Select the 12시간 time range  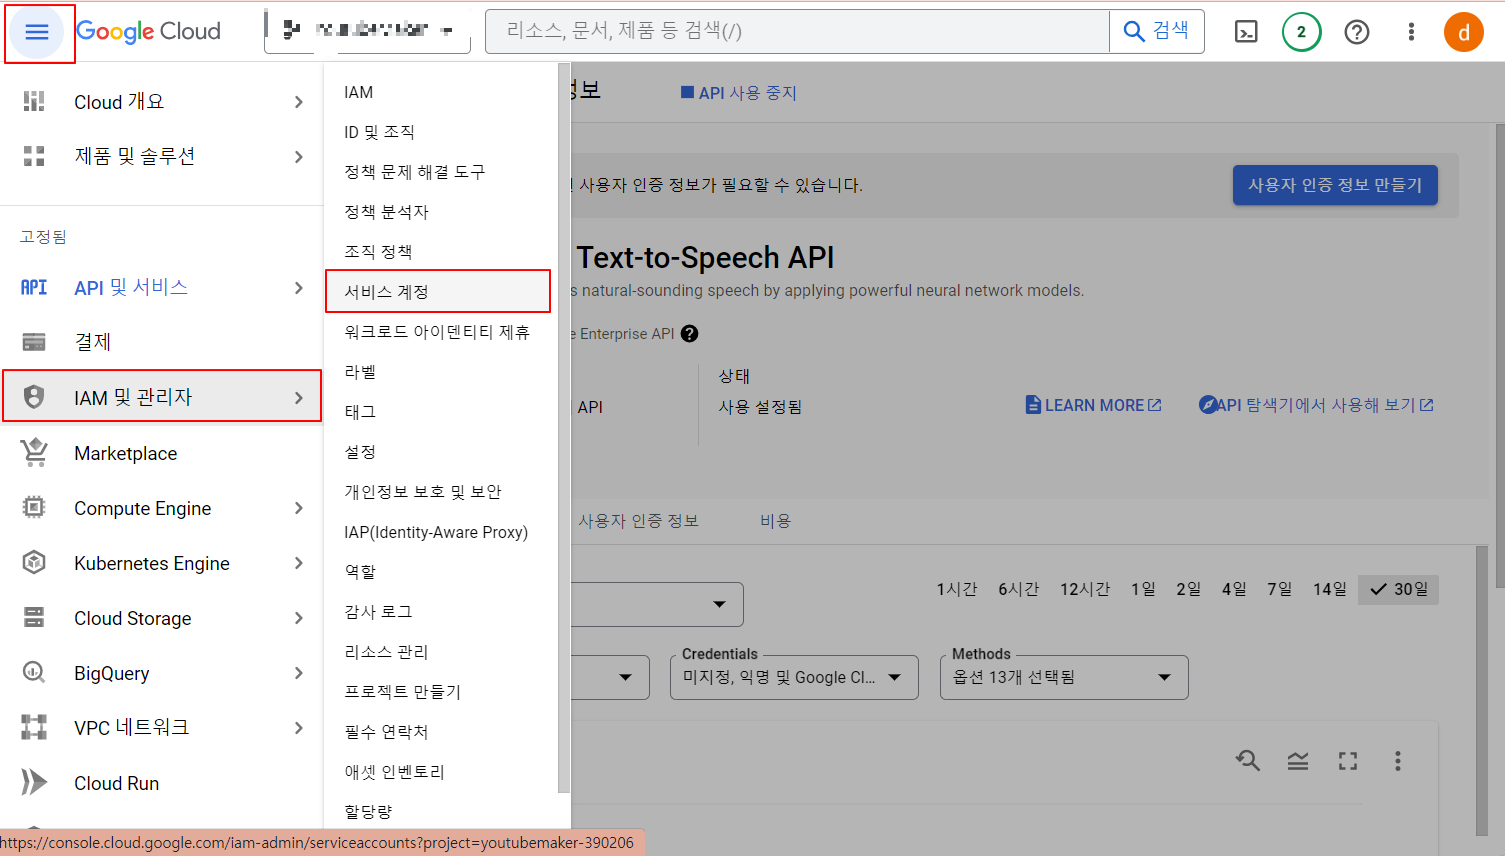[1085, 589]
